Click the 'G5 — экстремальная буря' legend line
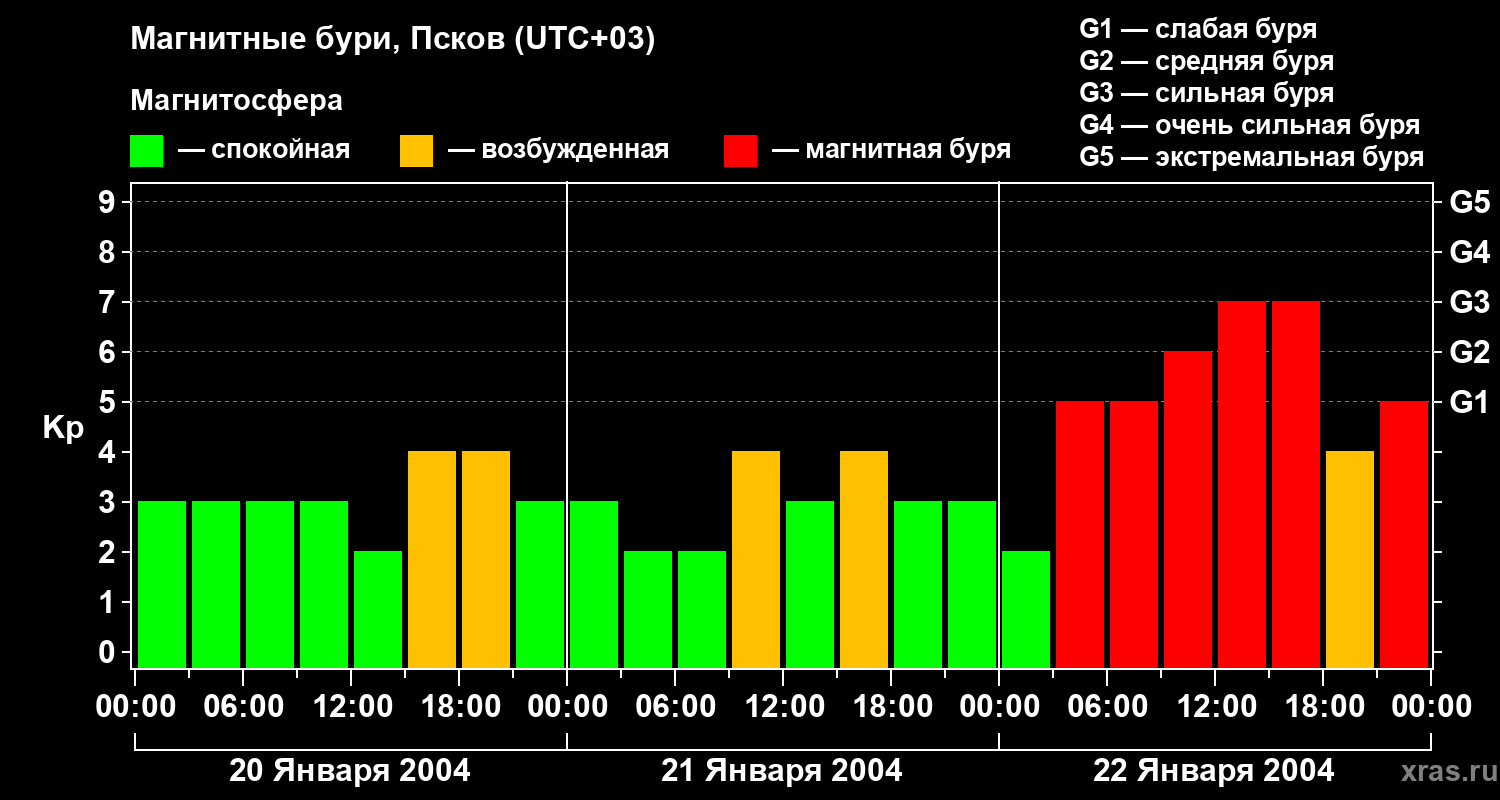 (x=1251, y=157)
